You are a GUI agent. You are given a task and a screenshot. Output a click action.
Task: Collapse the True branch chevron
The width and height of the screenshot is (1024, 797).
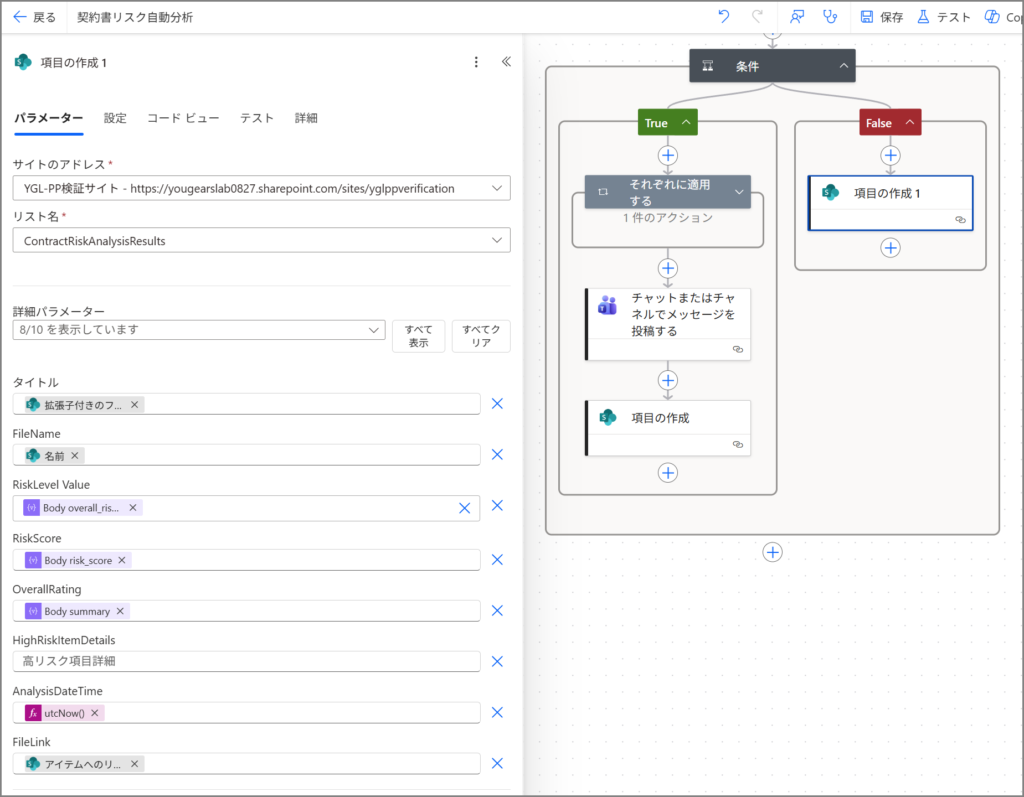coord(686,123)
